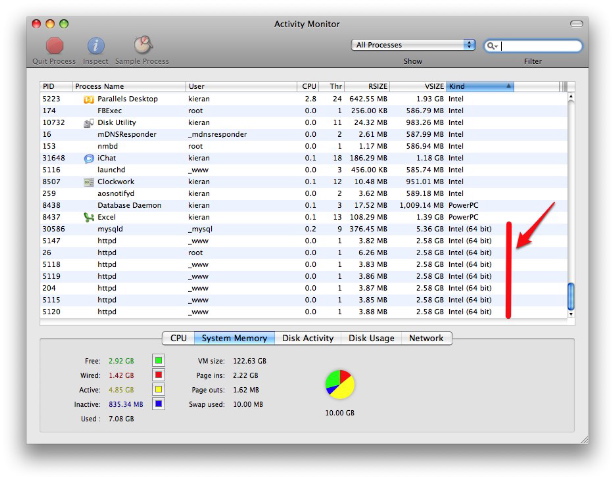Open the Disk Usage tab
The width and height of the screenshot is (615, 480).
371,338
